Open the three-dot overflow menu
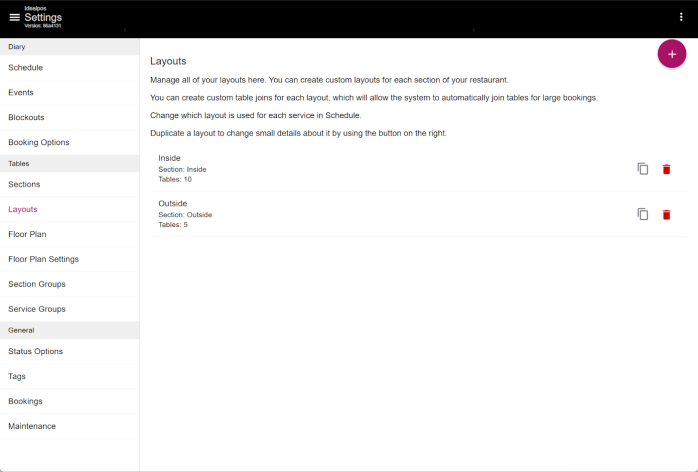 coord(681,17)
